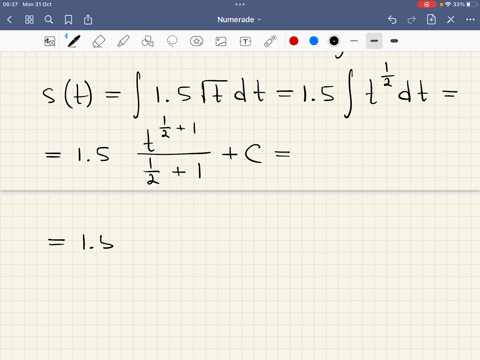
Task: Select the thickest stroke width
Action: (x=394, y=41)
